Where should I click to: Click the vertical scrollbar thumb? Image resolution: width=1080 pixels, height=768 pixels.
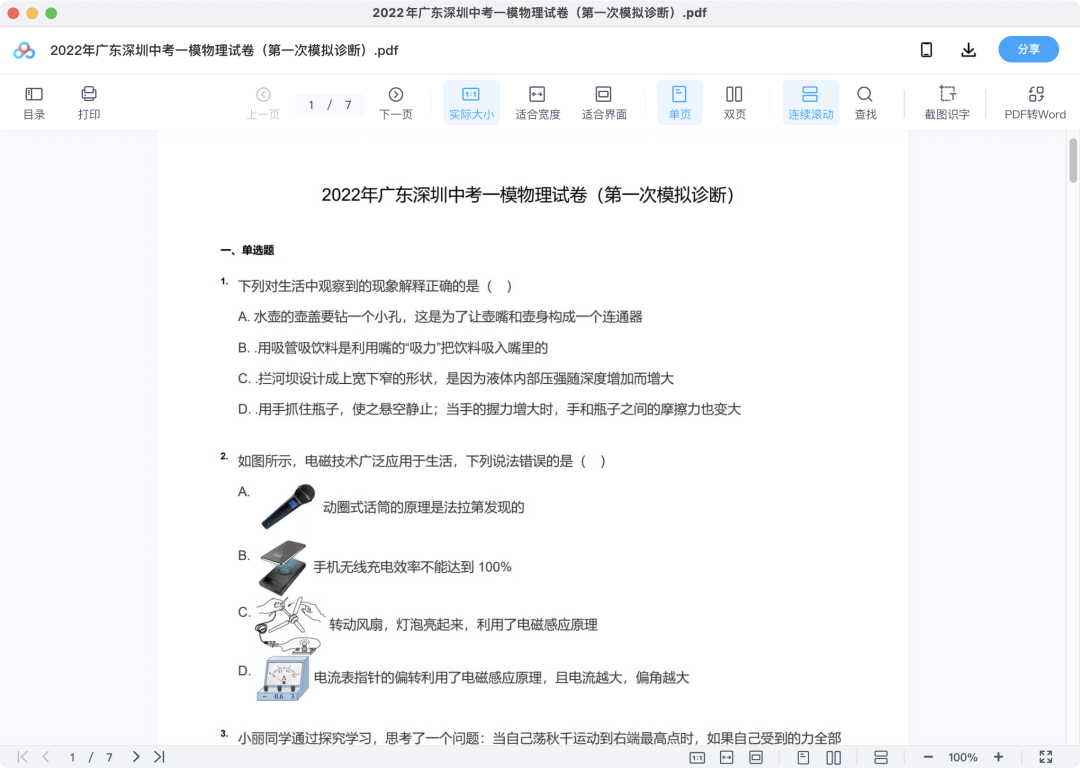(x=1072, y=160)
